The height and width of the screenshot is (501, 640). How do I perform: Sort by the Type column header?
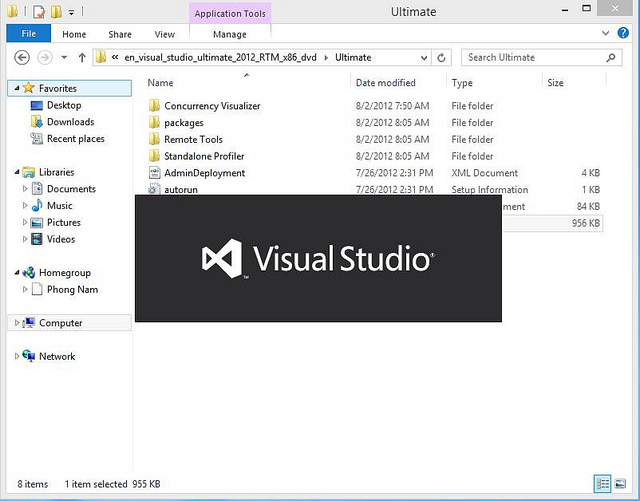pyautogui.click(x=462, y=83)
